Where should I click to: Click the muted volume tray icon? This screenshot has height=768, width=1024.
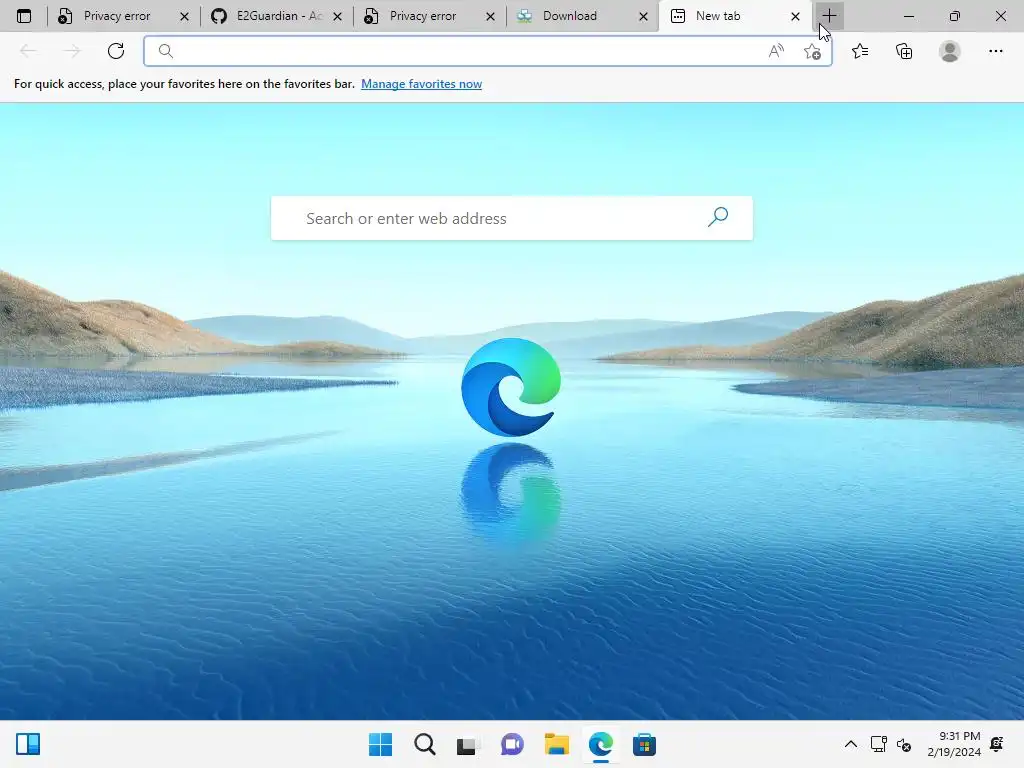point(904,744)
